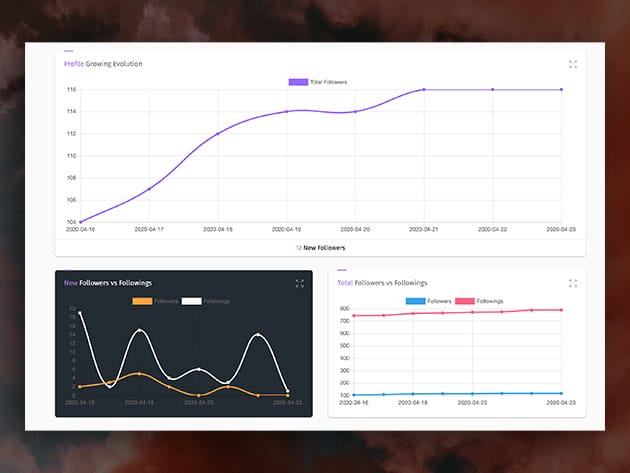
Task: Click last pink Followings point in Total chart
Action: [x=561, y=310]
